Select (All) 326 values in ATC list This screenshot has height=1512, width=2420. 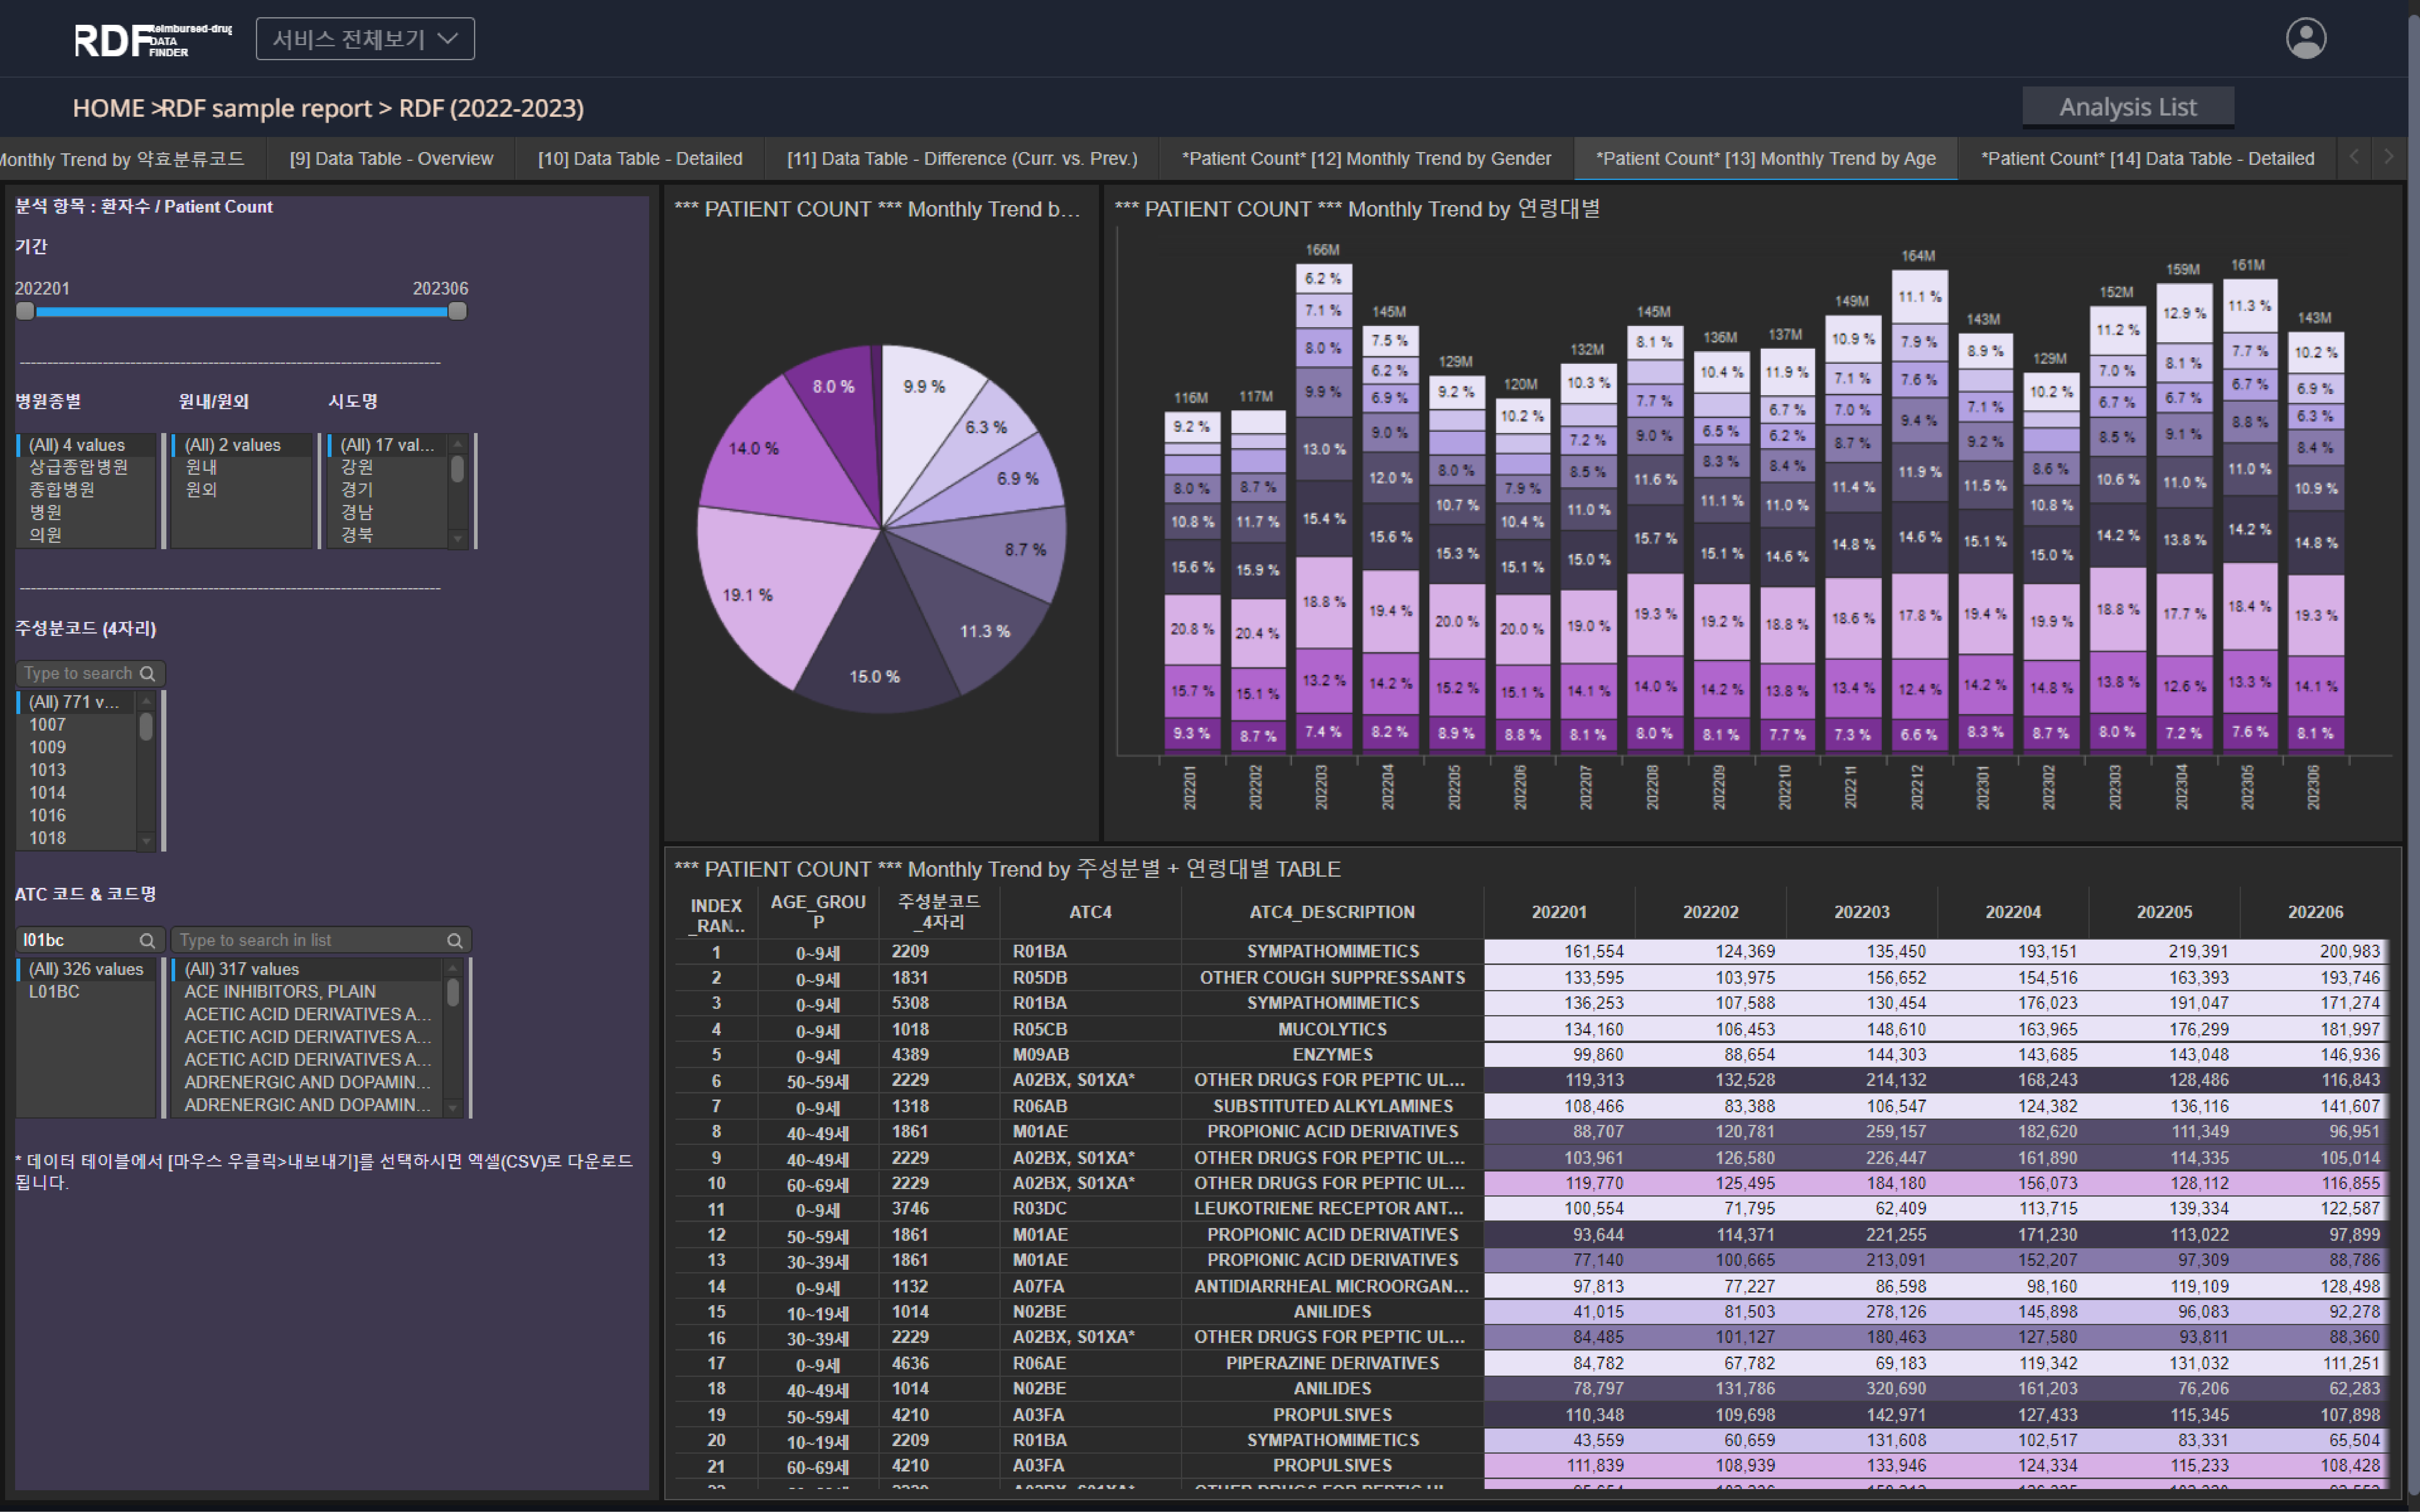pos(86,969)
